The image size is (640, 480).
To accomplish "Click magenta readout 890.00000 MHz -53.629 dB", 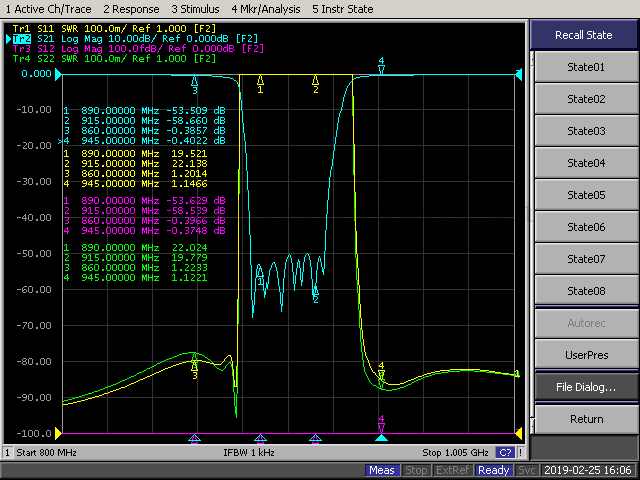I will [x=144, y=201].
